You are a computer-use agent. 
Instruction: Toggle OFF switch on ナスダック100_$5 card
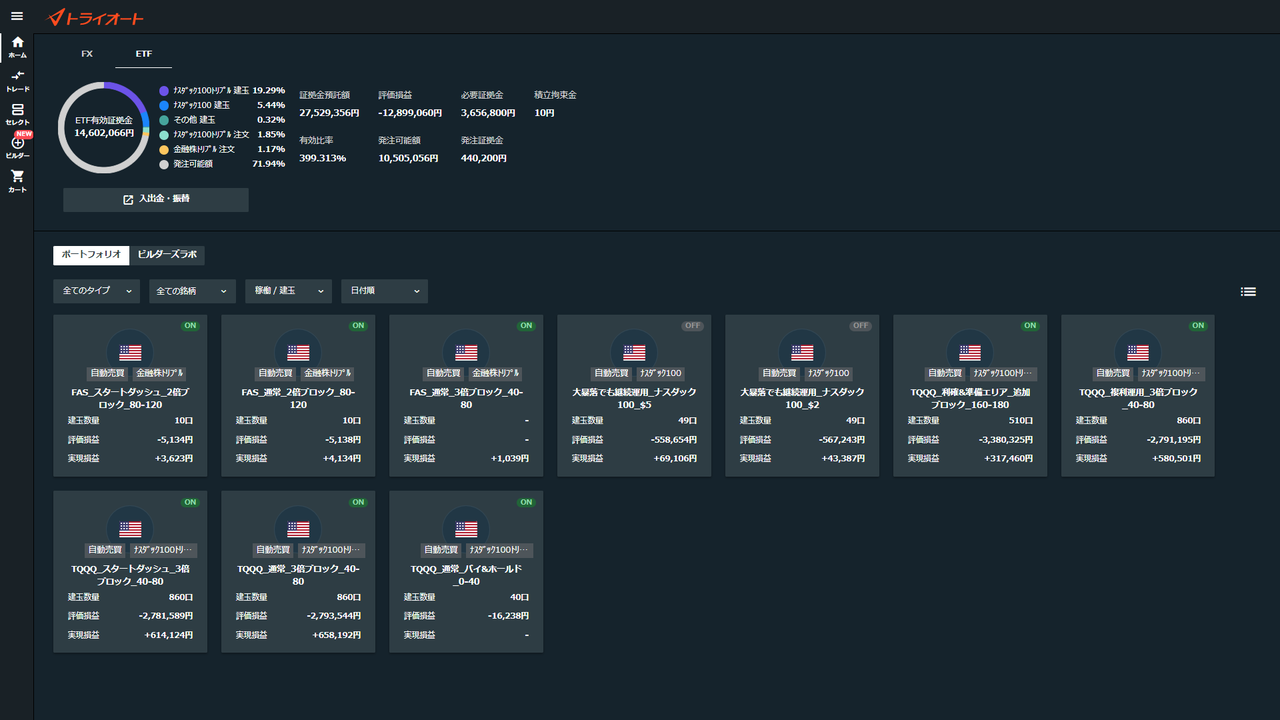693,326
